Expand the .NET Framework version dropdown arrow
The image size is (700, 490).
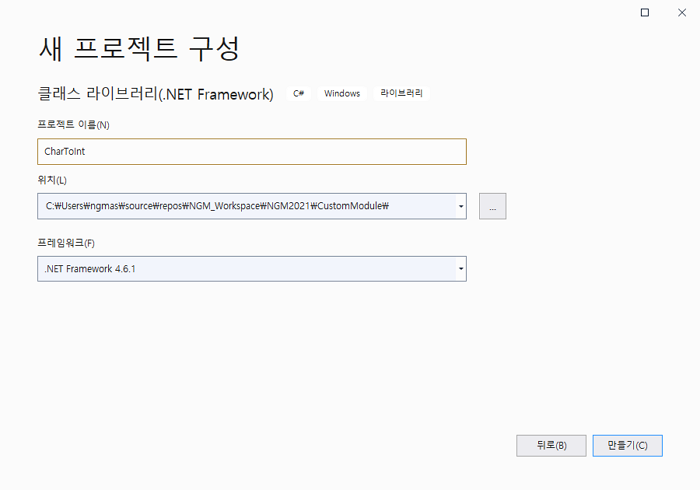[x=461, y=269]
